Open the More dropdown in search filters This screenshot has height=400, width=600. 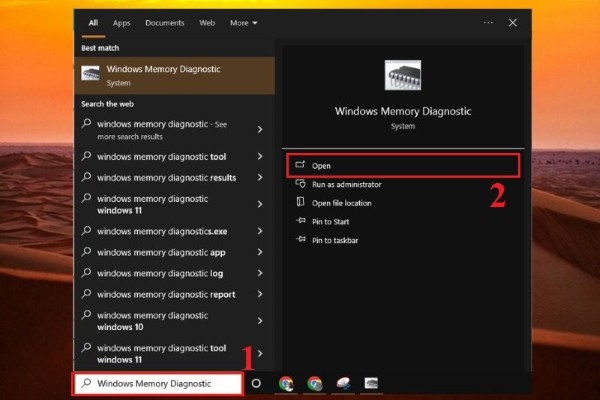tap(243, 23)
